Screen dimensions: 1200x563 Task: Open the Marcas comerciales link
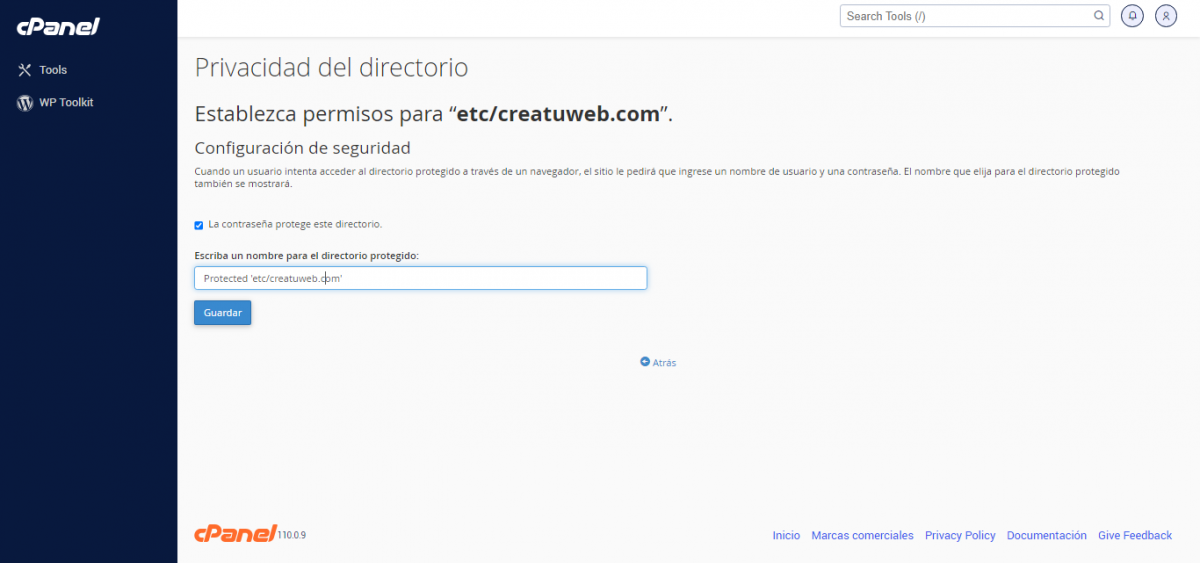862,536
